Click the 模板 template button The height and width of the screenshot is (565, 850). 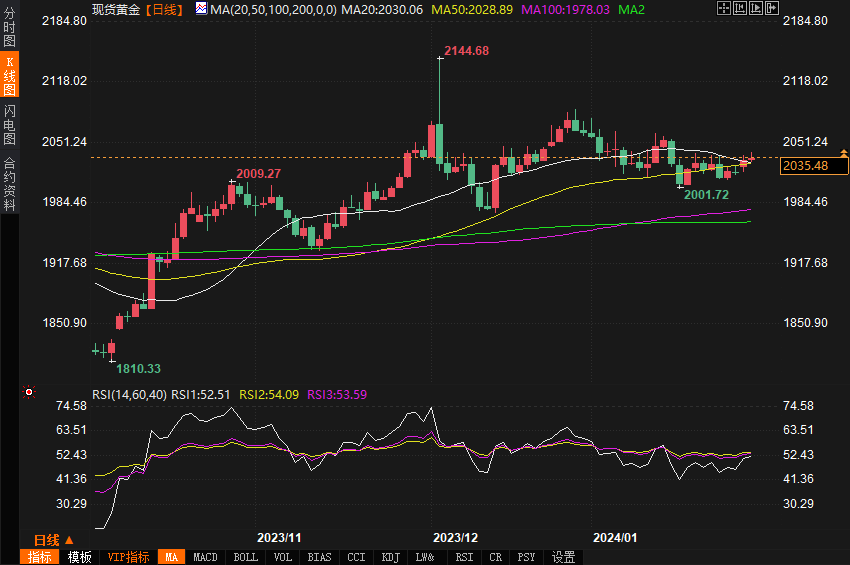[x=80, y=557]
